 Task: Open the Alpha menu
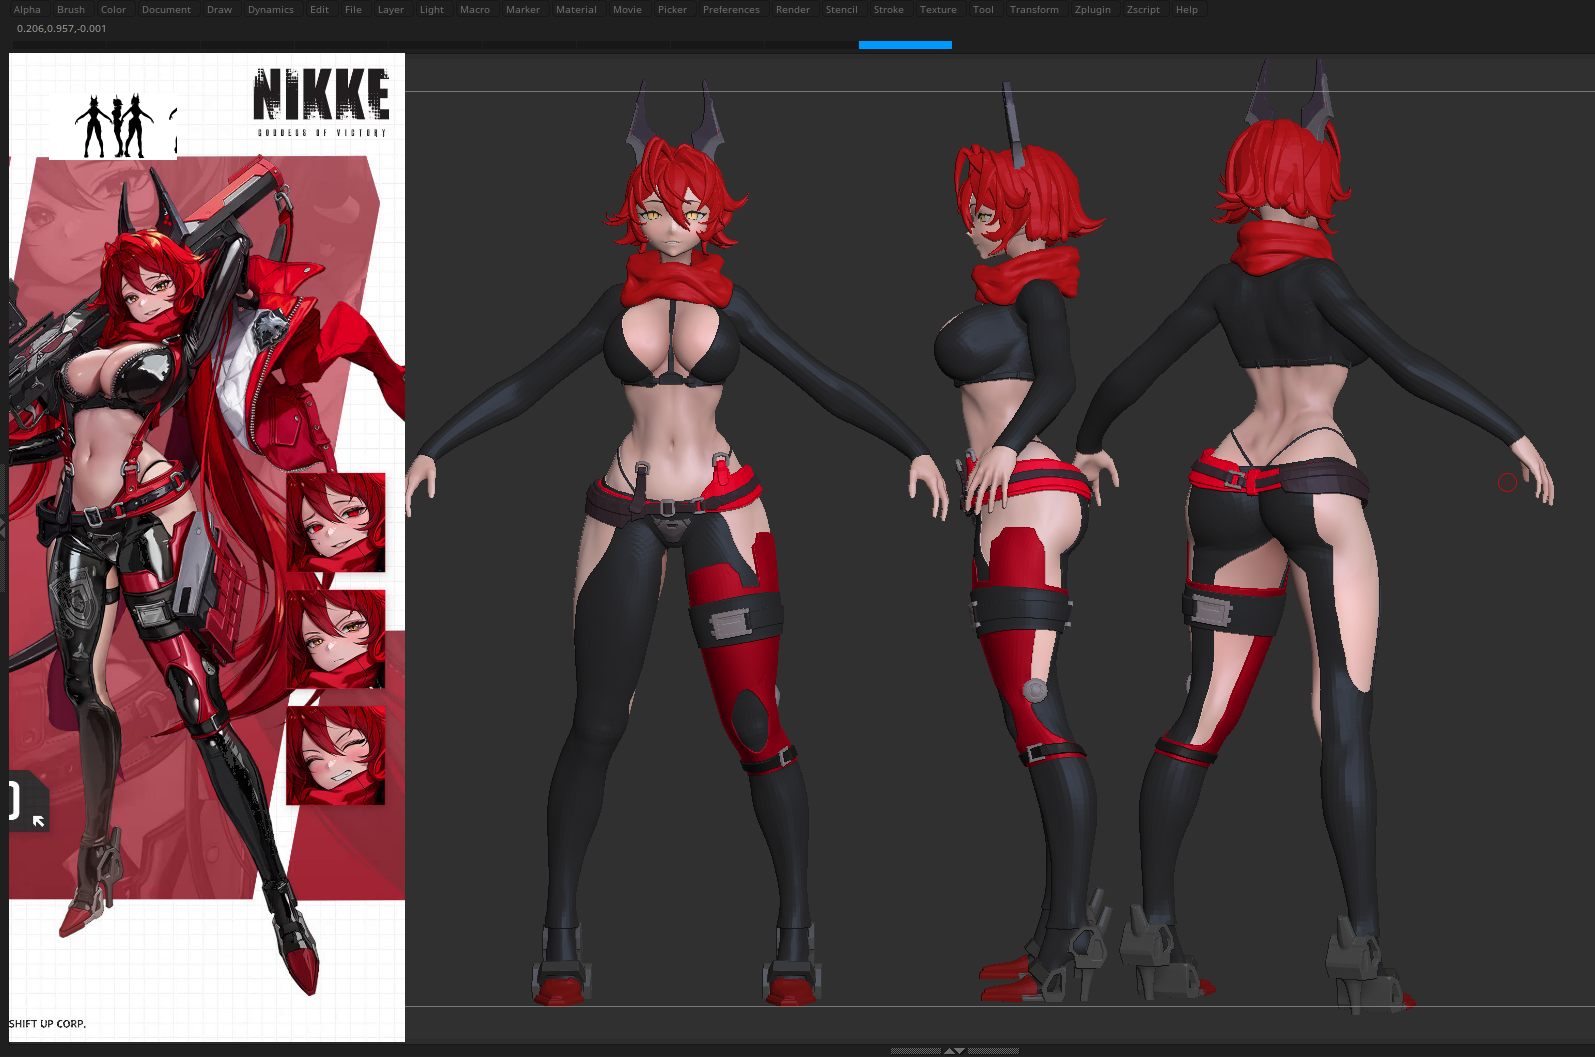27,10
